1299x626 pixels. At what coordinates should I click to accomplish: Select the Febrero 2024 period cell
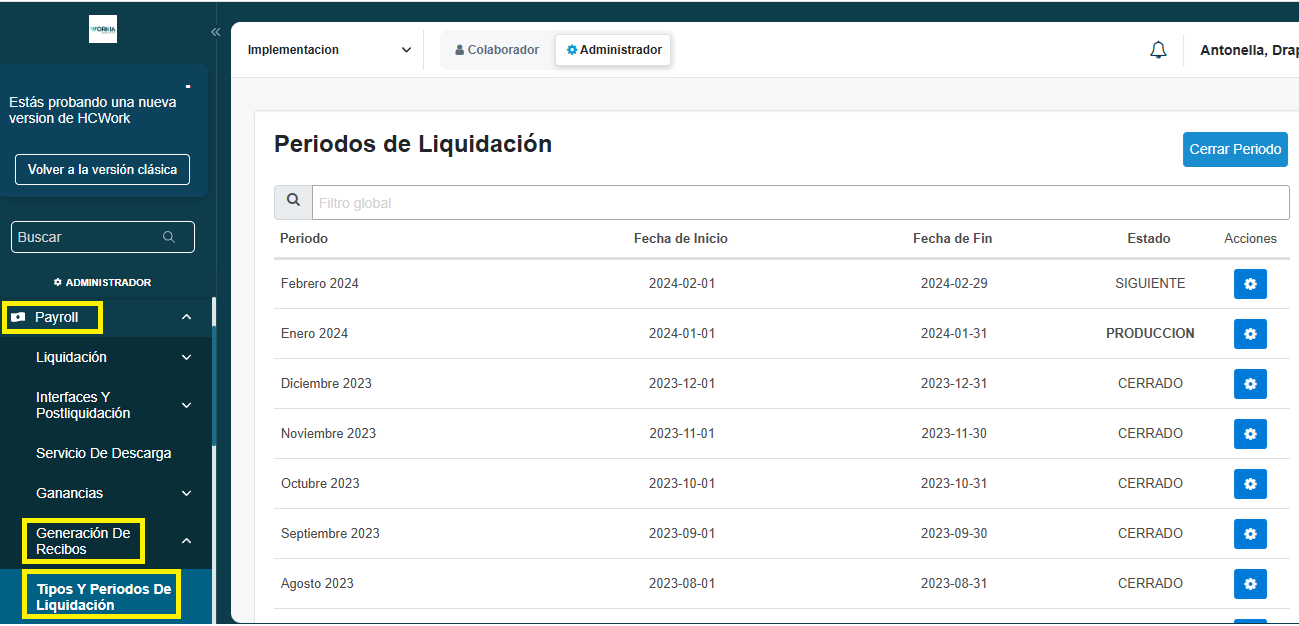[x=320, y=284]
